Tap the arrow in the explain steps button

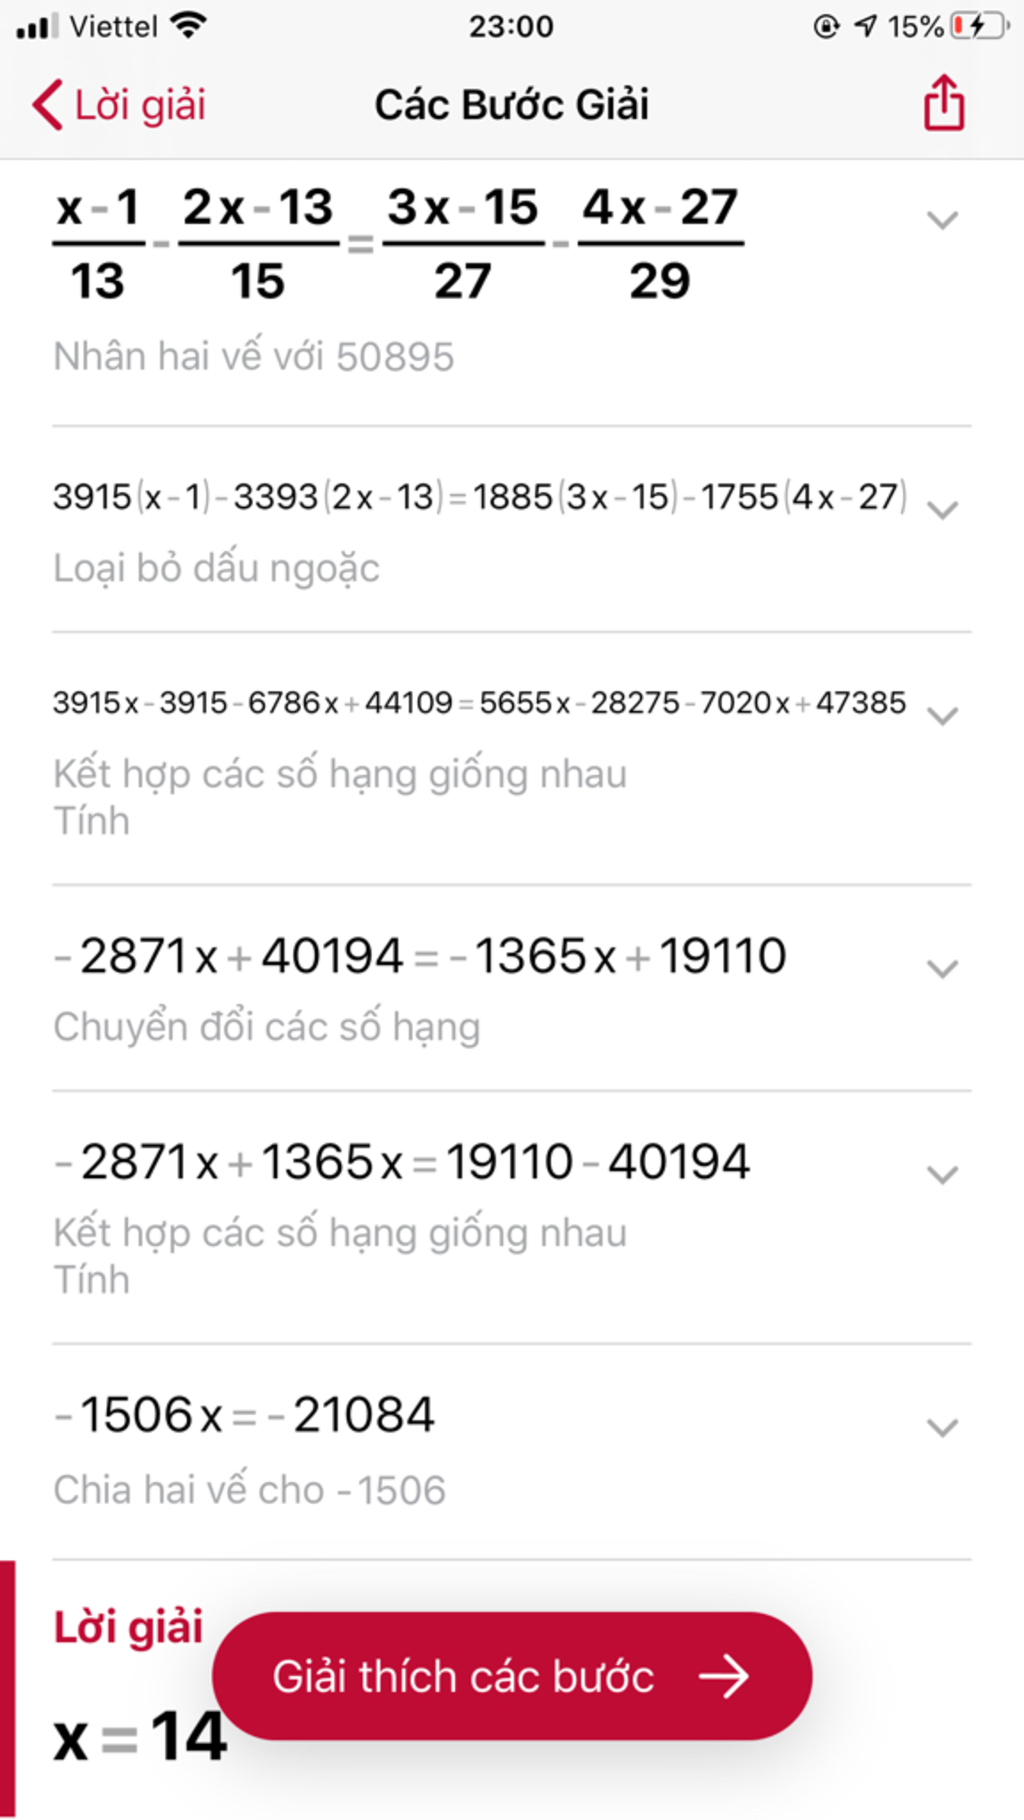click(724, 1677)
